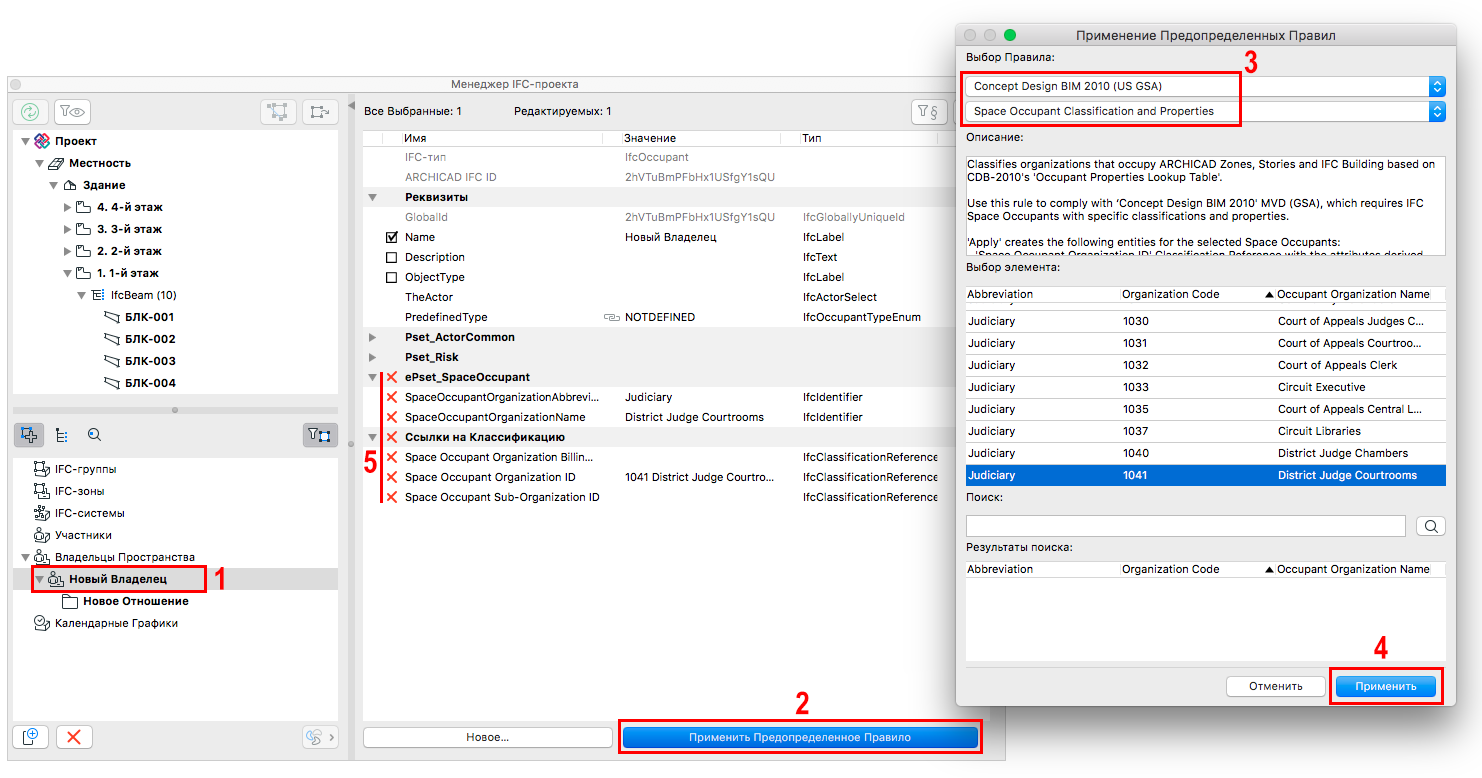This screenshot has height=778, width=1482.
Task: Click the green refresh icon in IFC manager
Action: click(29, 111)
